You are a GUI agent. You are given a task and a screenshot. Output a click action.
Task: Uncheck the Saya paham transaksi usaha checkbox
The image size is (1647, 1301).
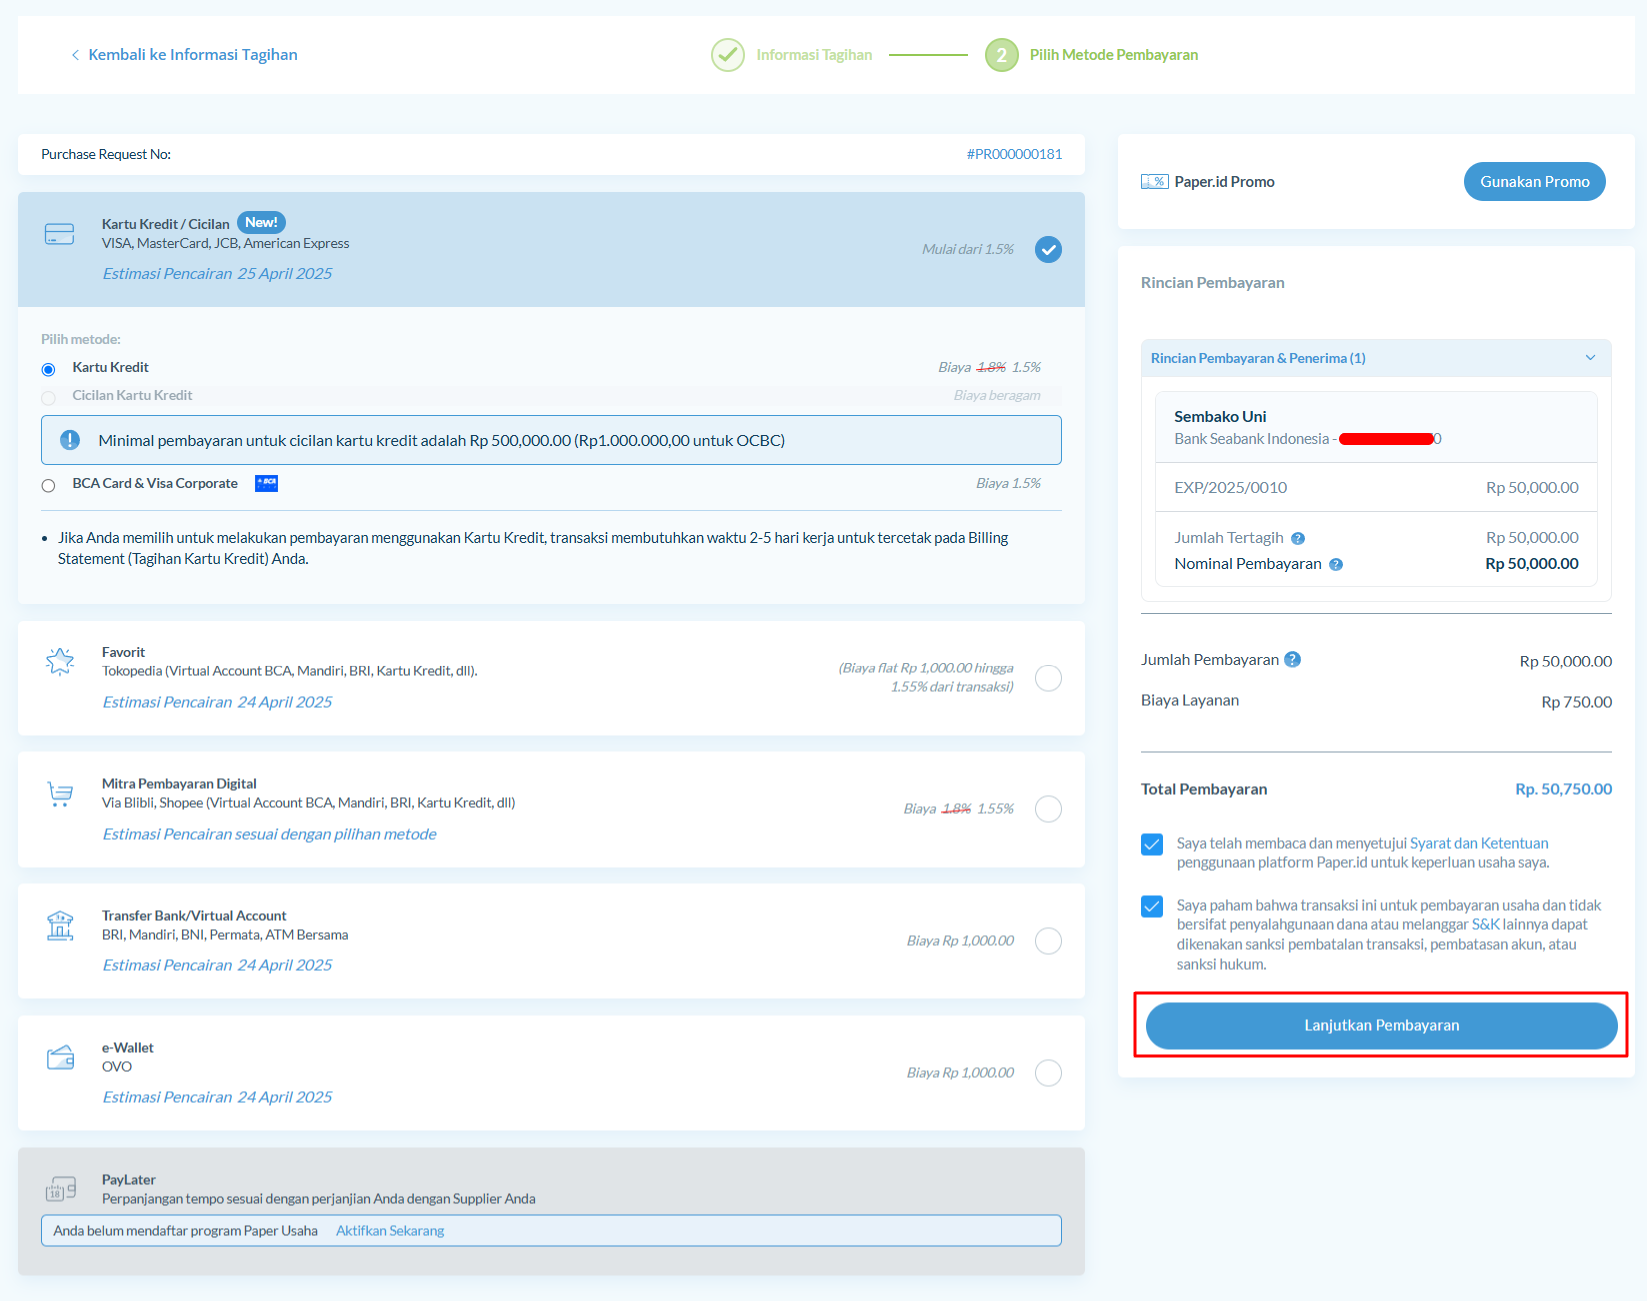[1152, 906]
